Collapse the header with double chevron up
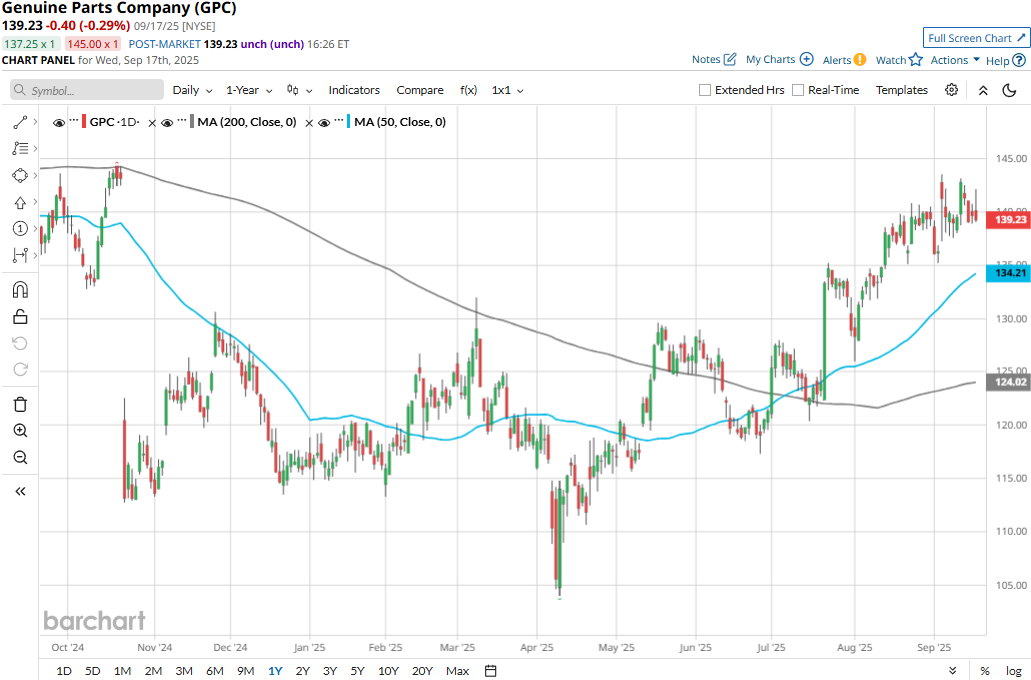 pos(983,90)
